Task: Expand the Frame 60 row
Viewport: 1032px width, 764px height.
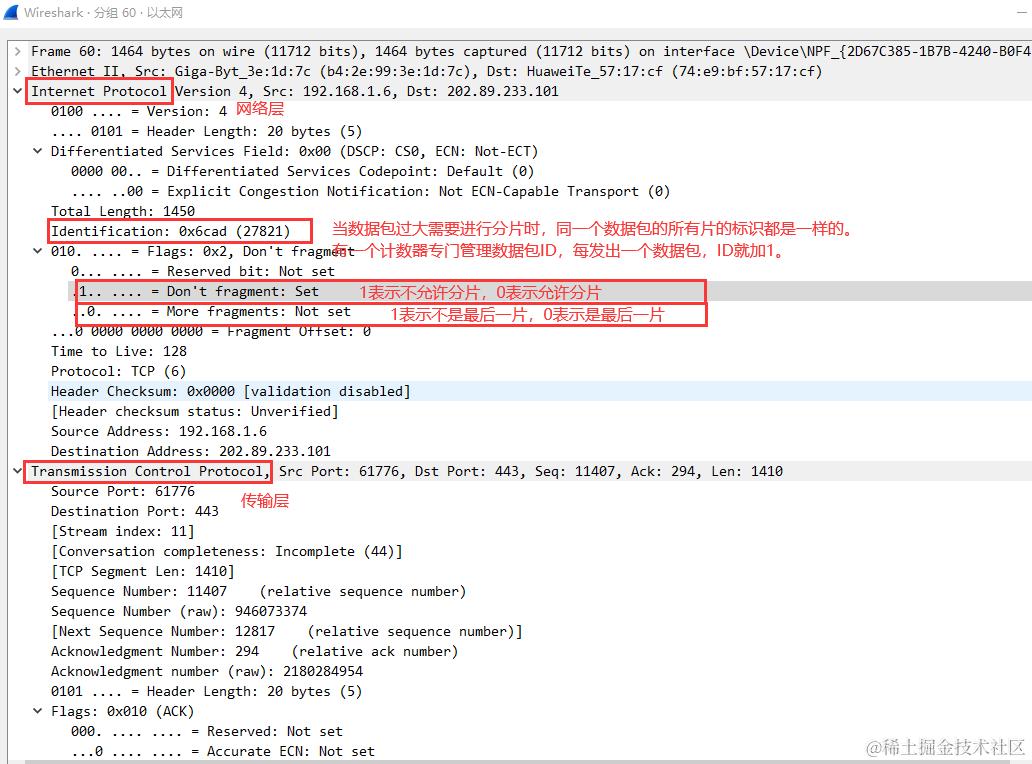Action: pos(18,51)
